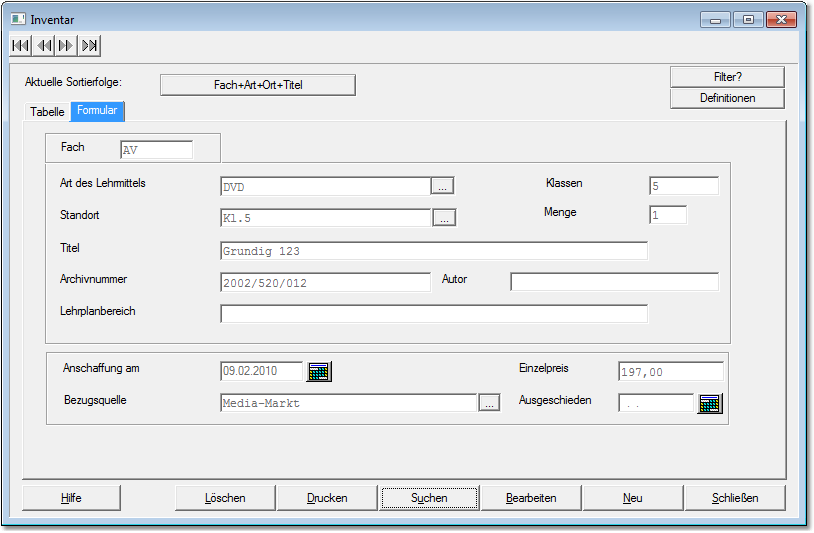814x533 pixels.
Task: Change sort order Fach+Art+Ort+Titel
Action: pos(258,85)
